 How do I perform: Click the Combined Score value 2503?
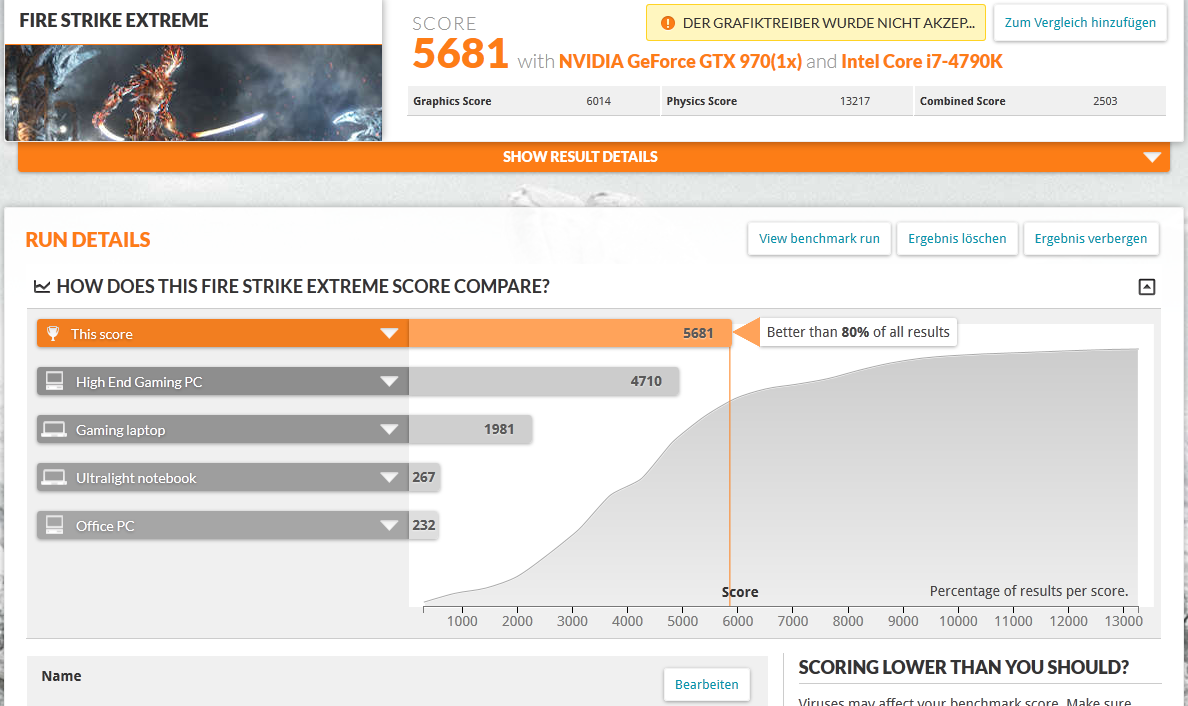(1105, 101)
